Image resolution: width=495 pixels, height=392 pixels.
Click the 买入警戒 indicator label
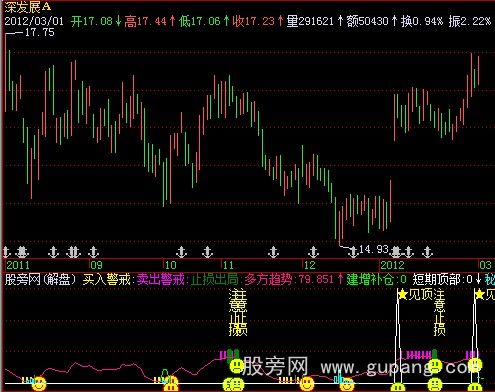click(106, 279)
